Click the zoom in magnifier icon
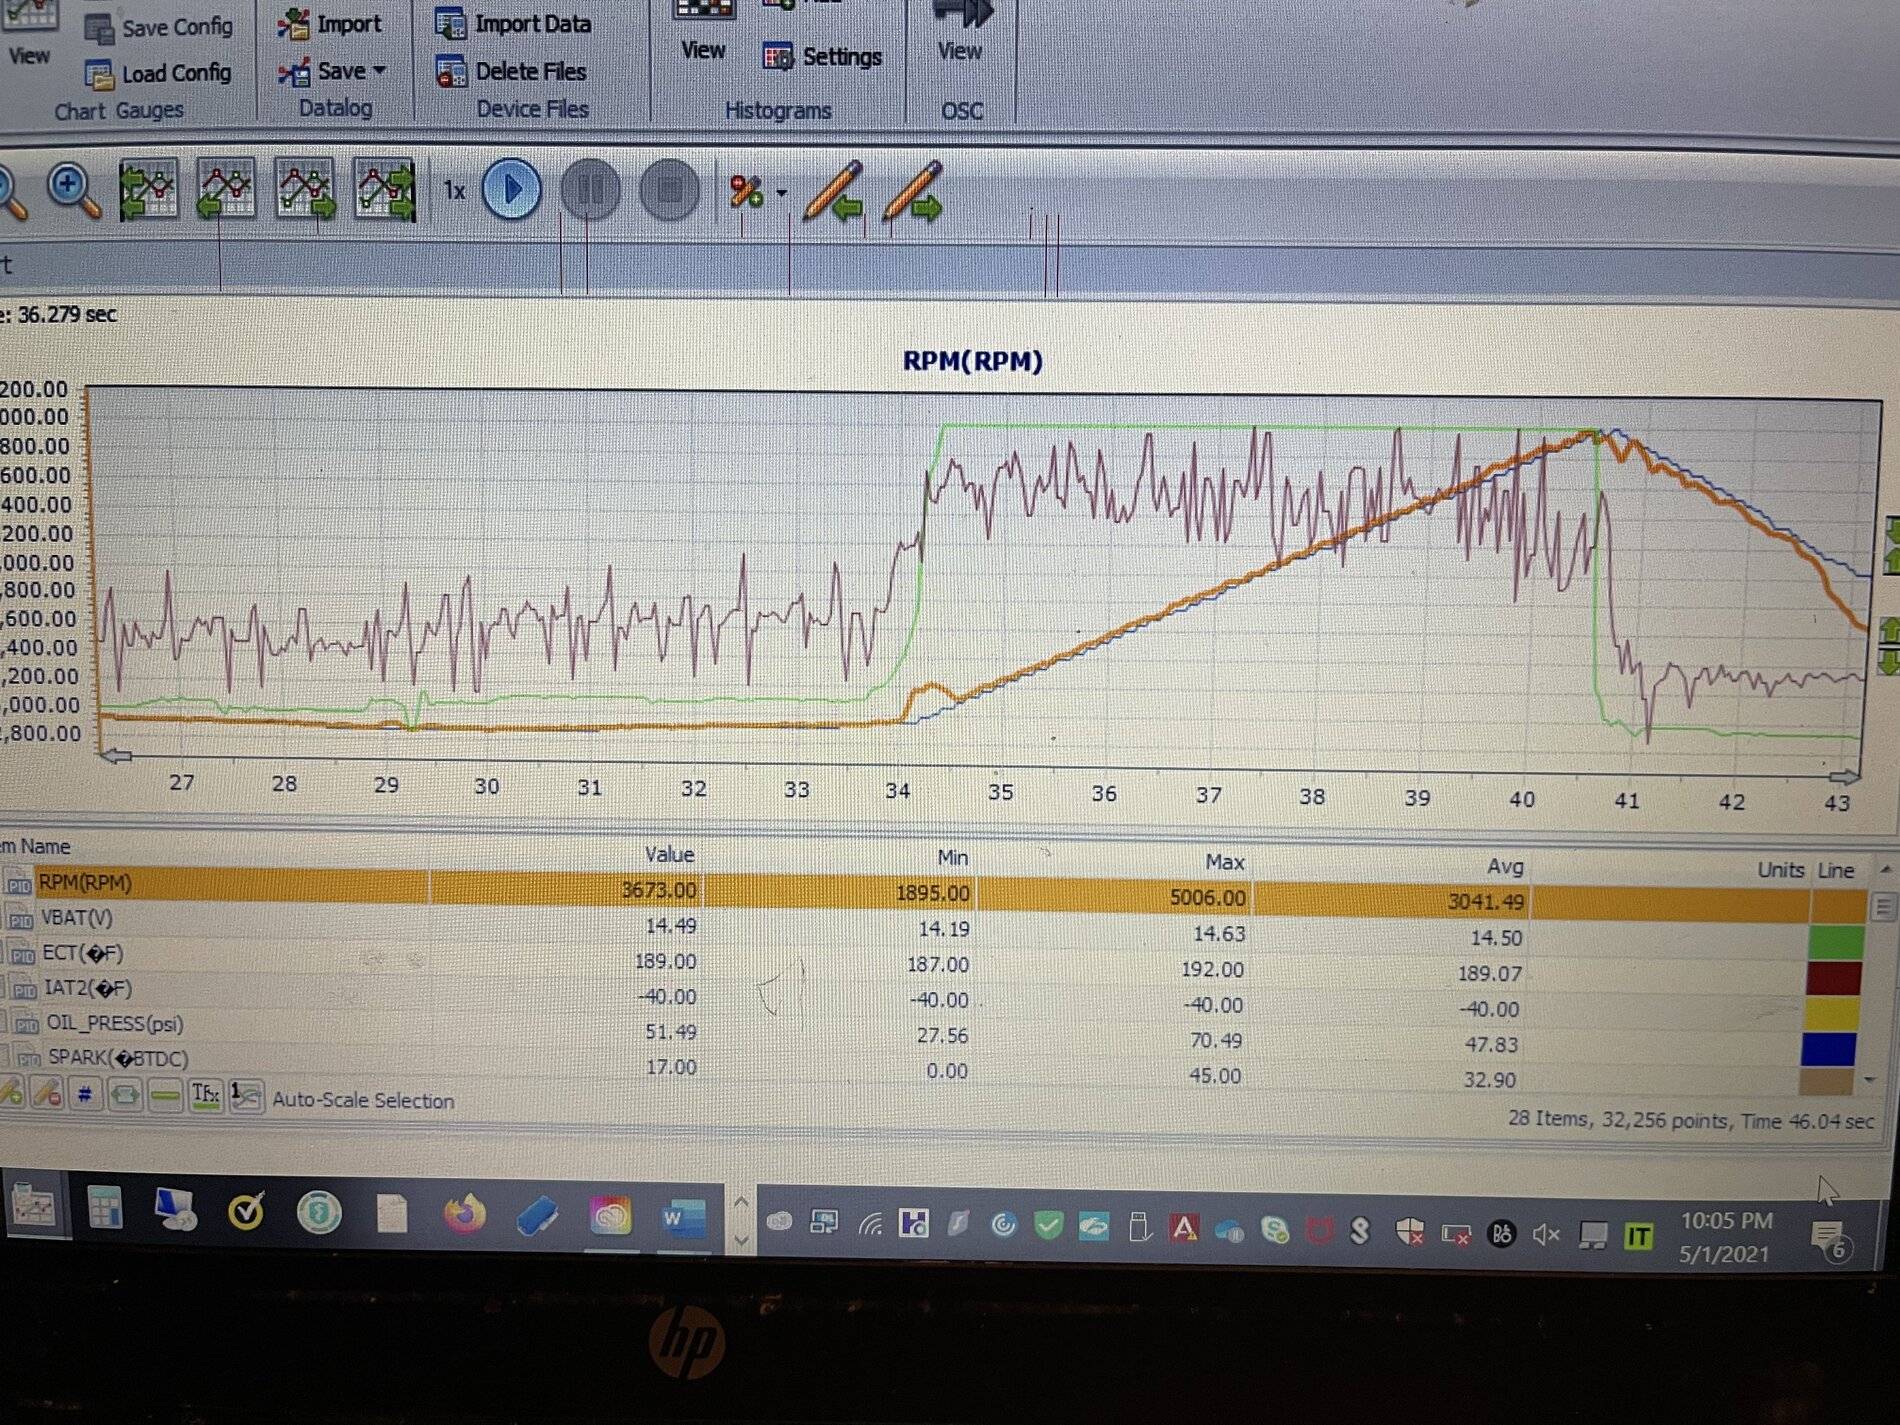 tap(74, 190)
